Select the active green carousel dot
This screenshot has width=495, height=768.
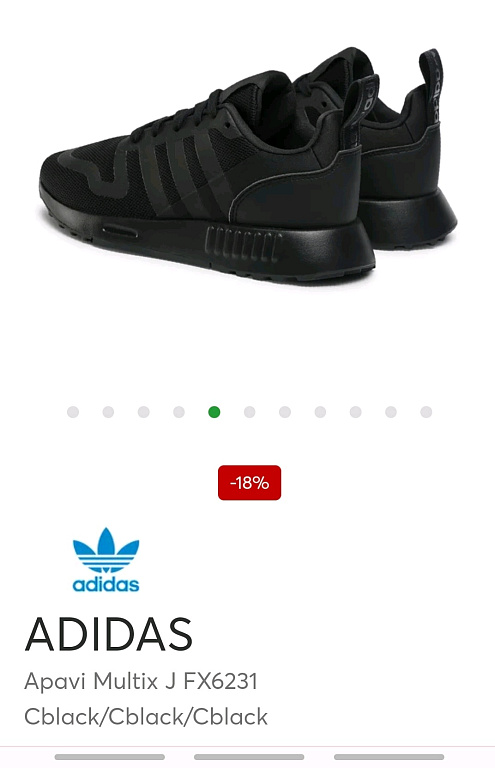click(x=214, y=412)
